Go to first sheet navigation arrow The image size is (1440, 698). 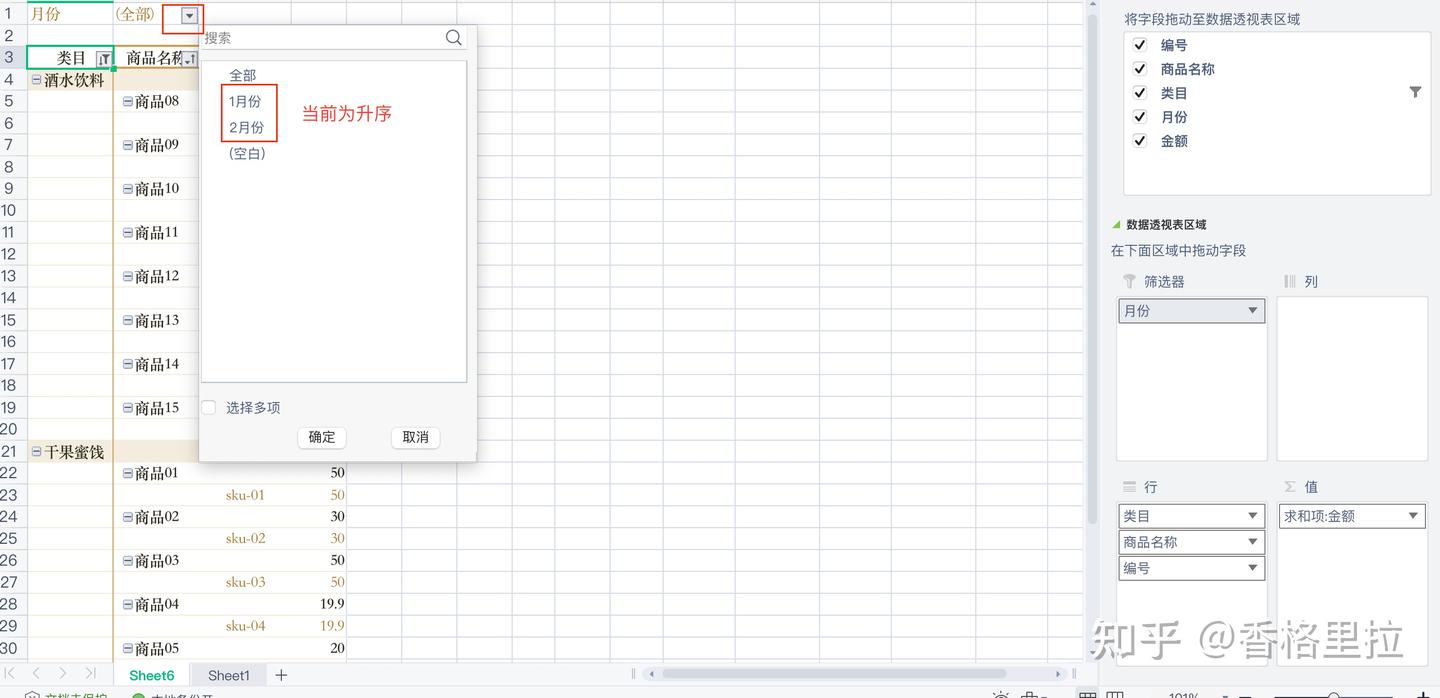pos(10,674)
